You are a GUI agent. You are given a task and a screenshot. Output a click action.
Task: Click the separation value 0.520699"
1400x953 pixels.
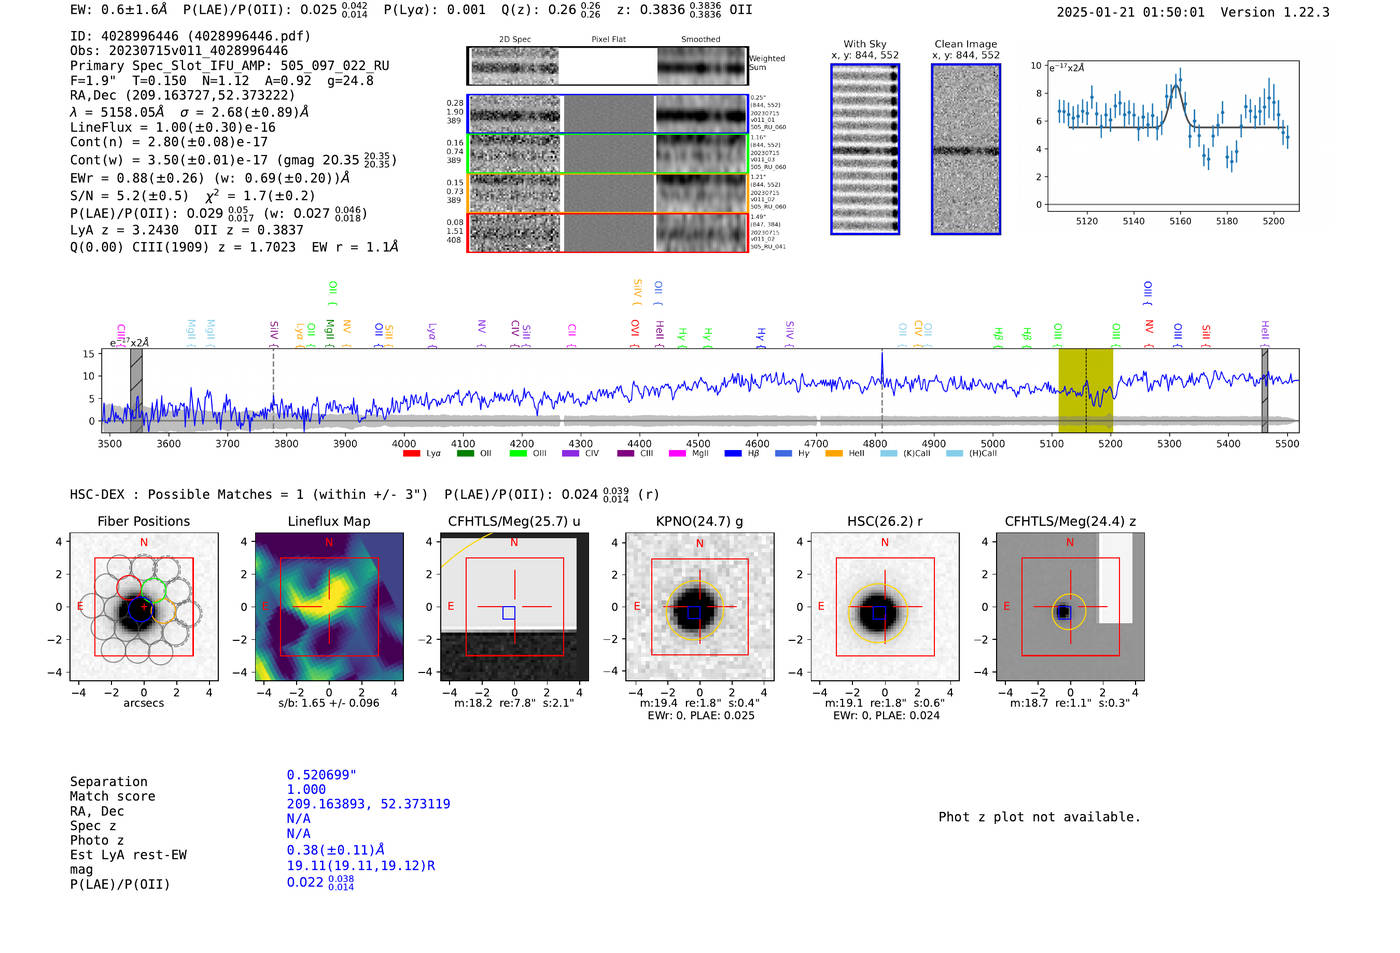[322, 775]
